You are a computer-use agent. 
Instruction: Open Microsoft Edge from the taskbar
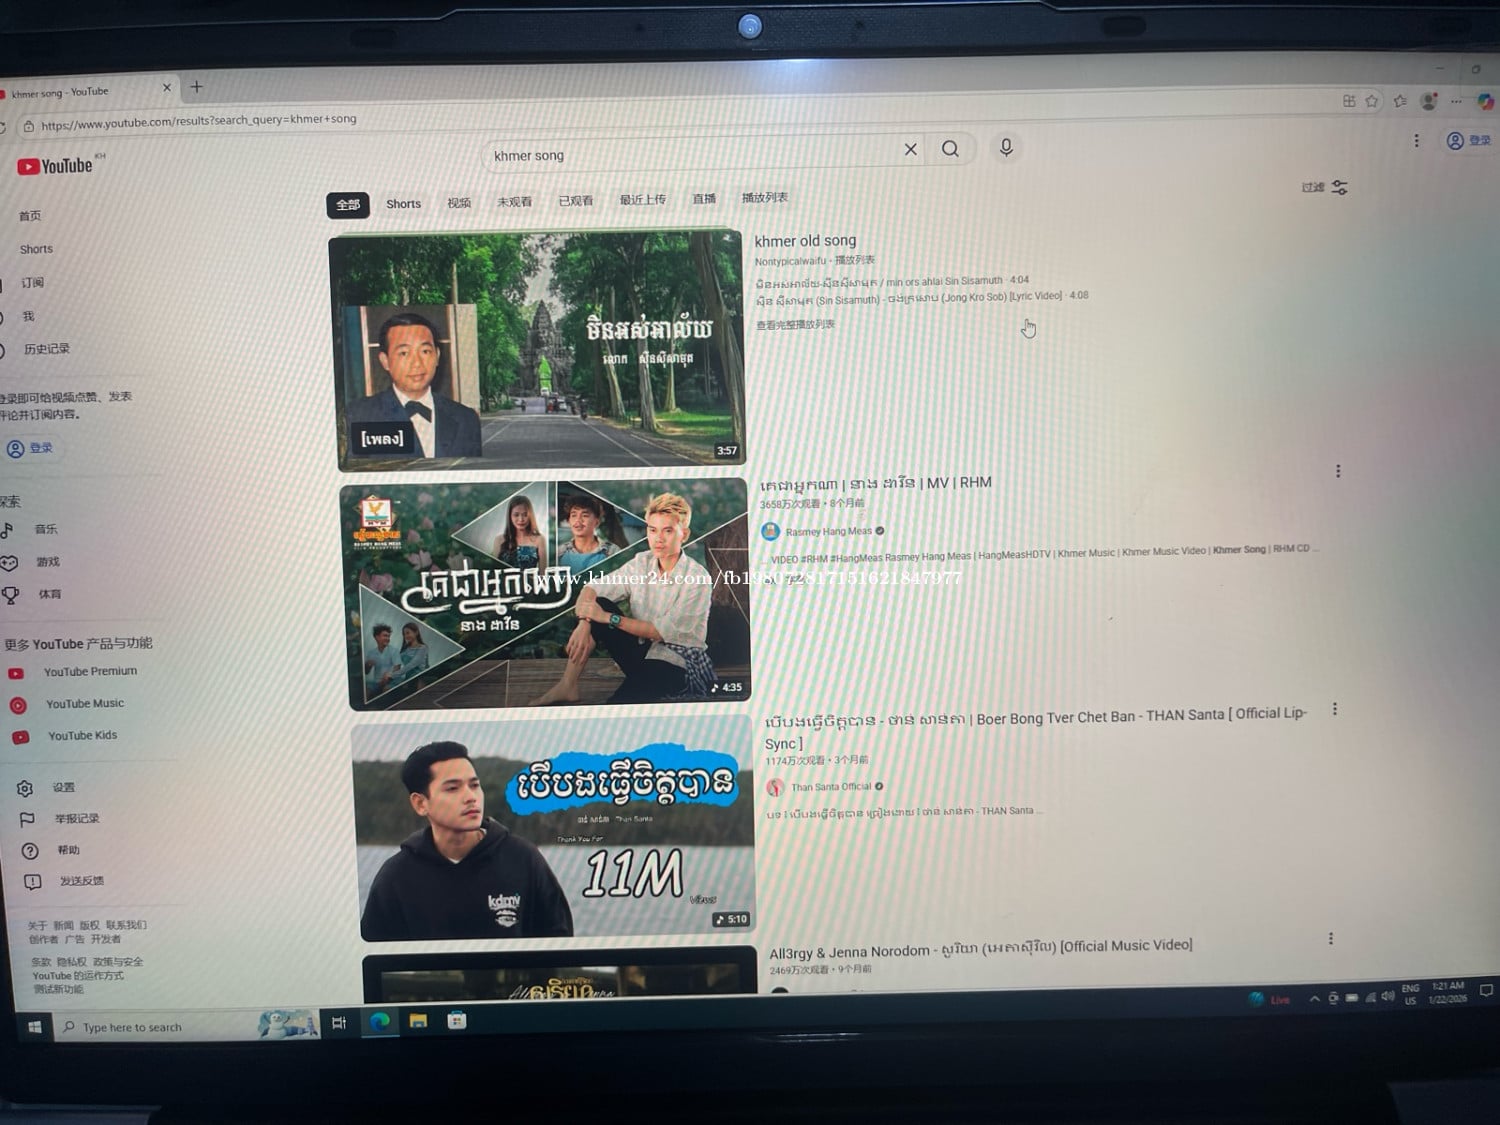coord(380,1021)
